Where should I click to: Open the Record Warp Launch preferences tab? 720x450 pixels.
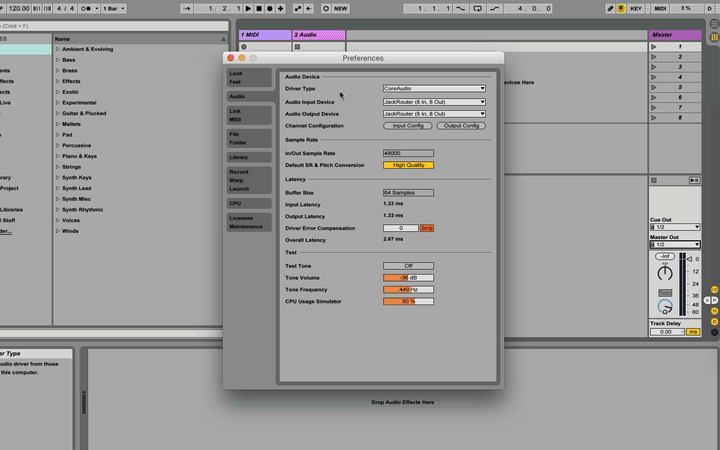pos(249,180)
